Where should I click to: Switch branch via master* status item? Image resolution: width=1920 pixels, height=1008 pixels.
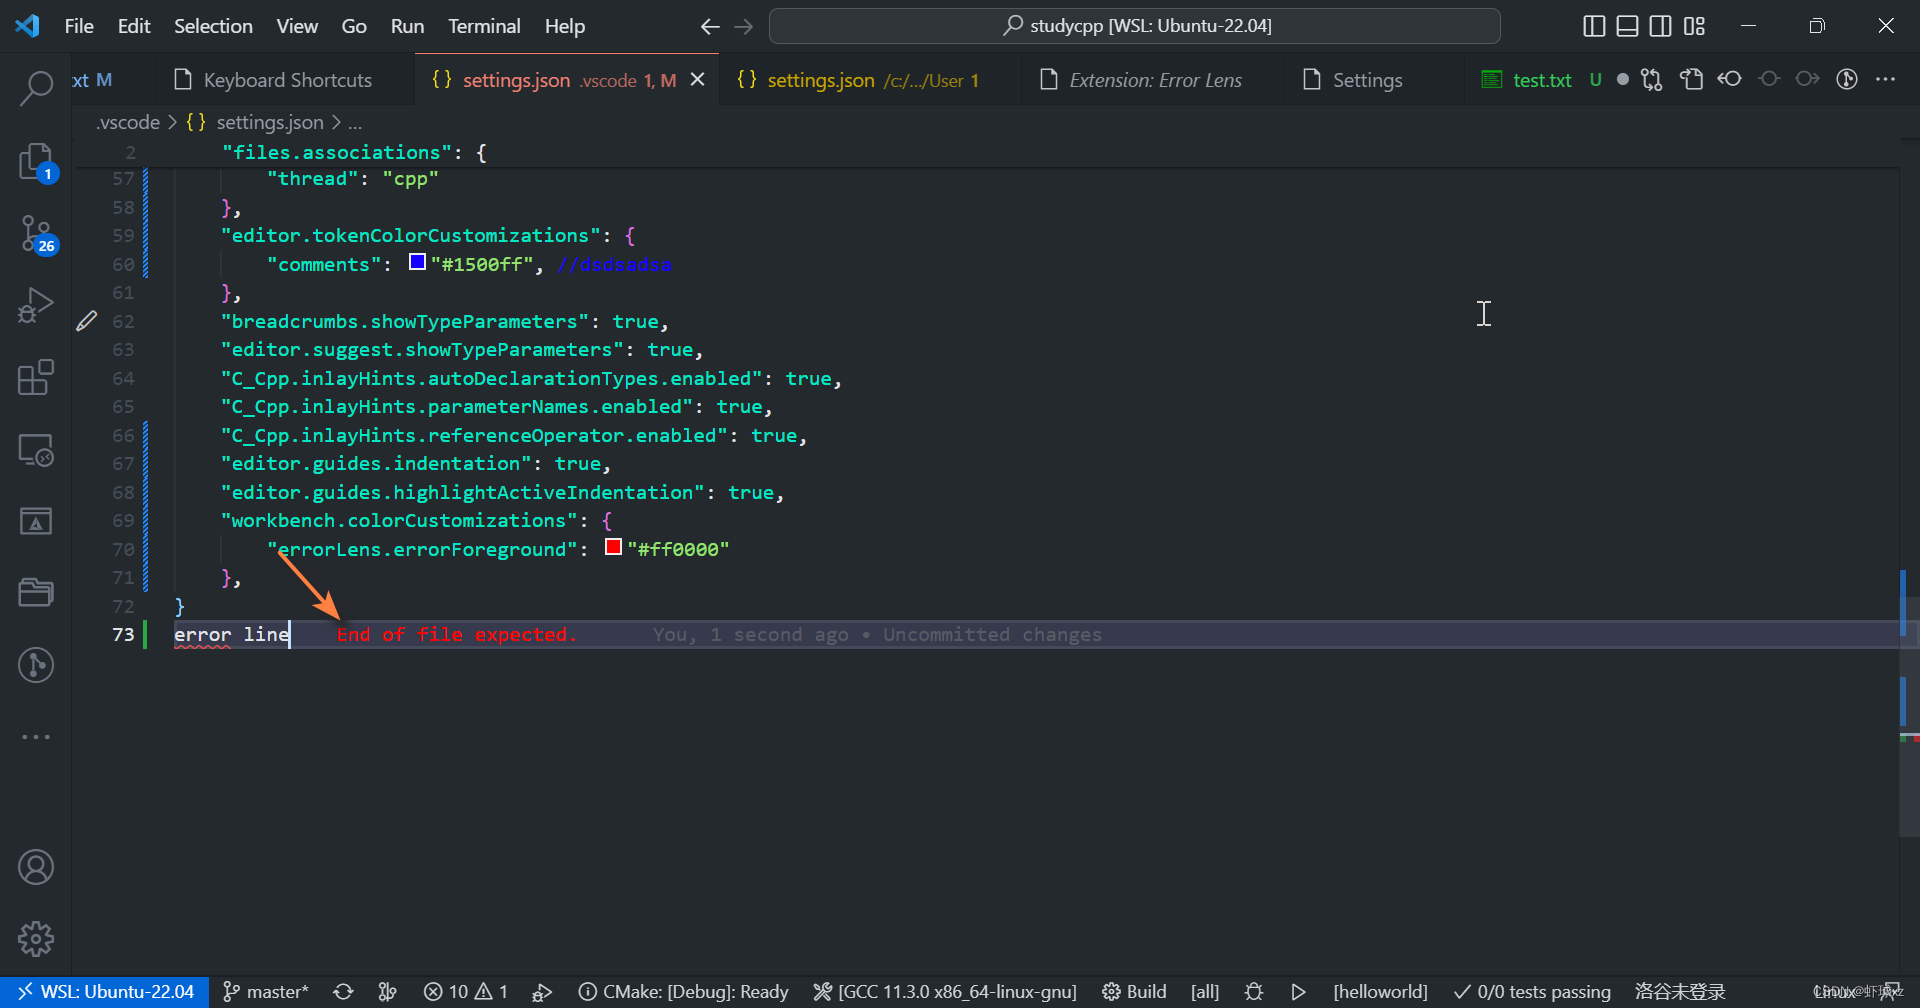pyautogui.click(x=265, y=992)
